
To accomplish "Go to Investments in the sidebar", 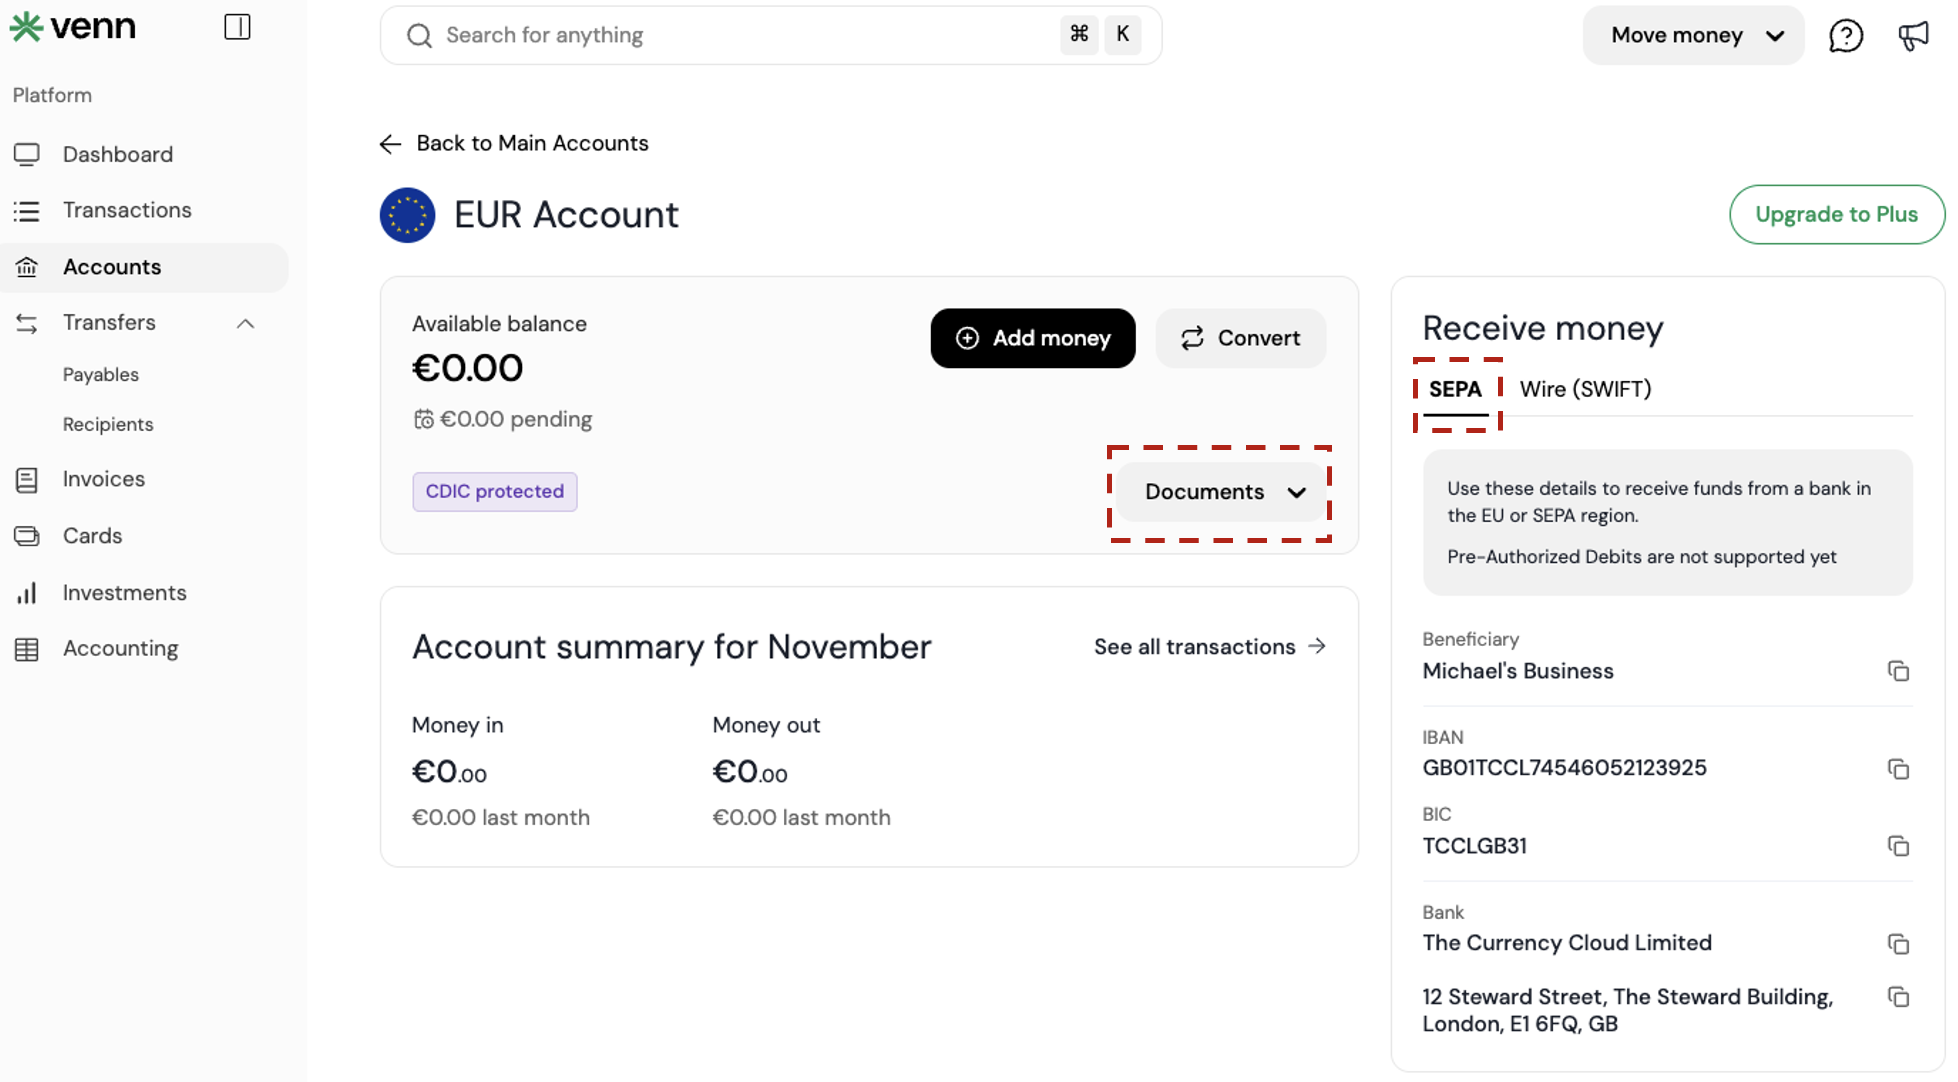I will [x=124, y=593].
